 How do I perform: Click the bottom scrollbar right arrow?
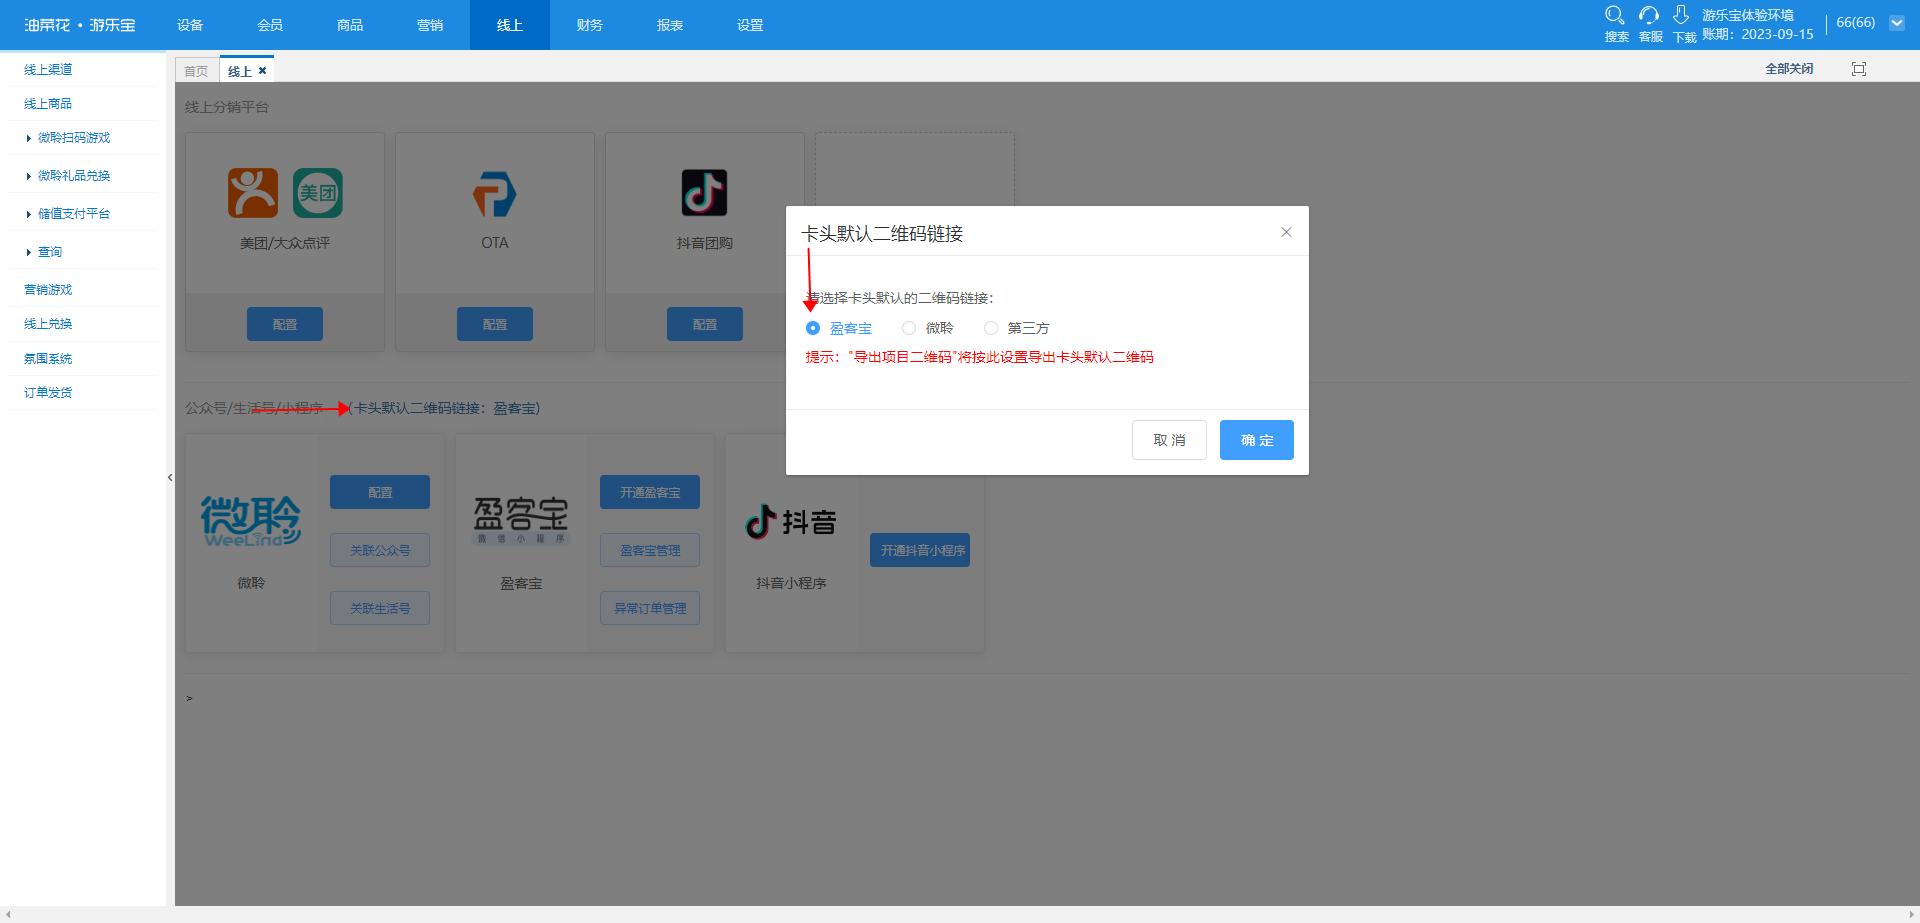coord(1912,915)
